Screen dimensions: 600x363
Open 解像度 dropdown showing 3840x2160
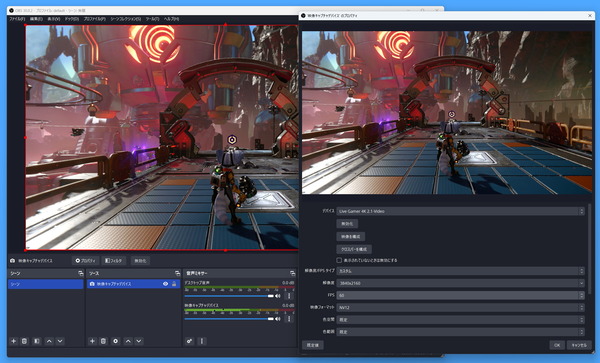click(460, 283)
